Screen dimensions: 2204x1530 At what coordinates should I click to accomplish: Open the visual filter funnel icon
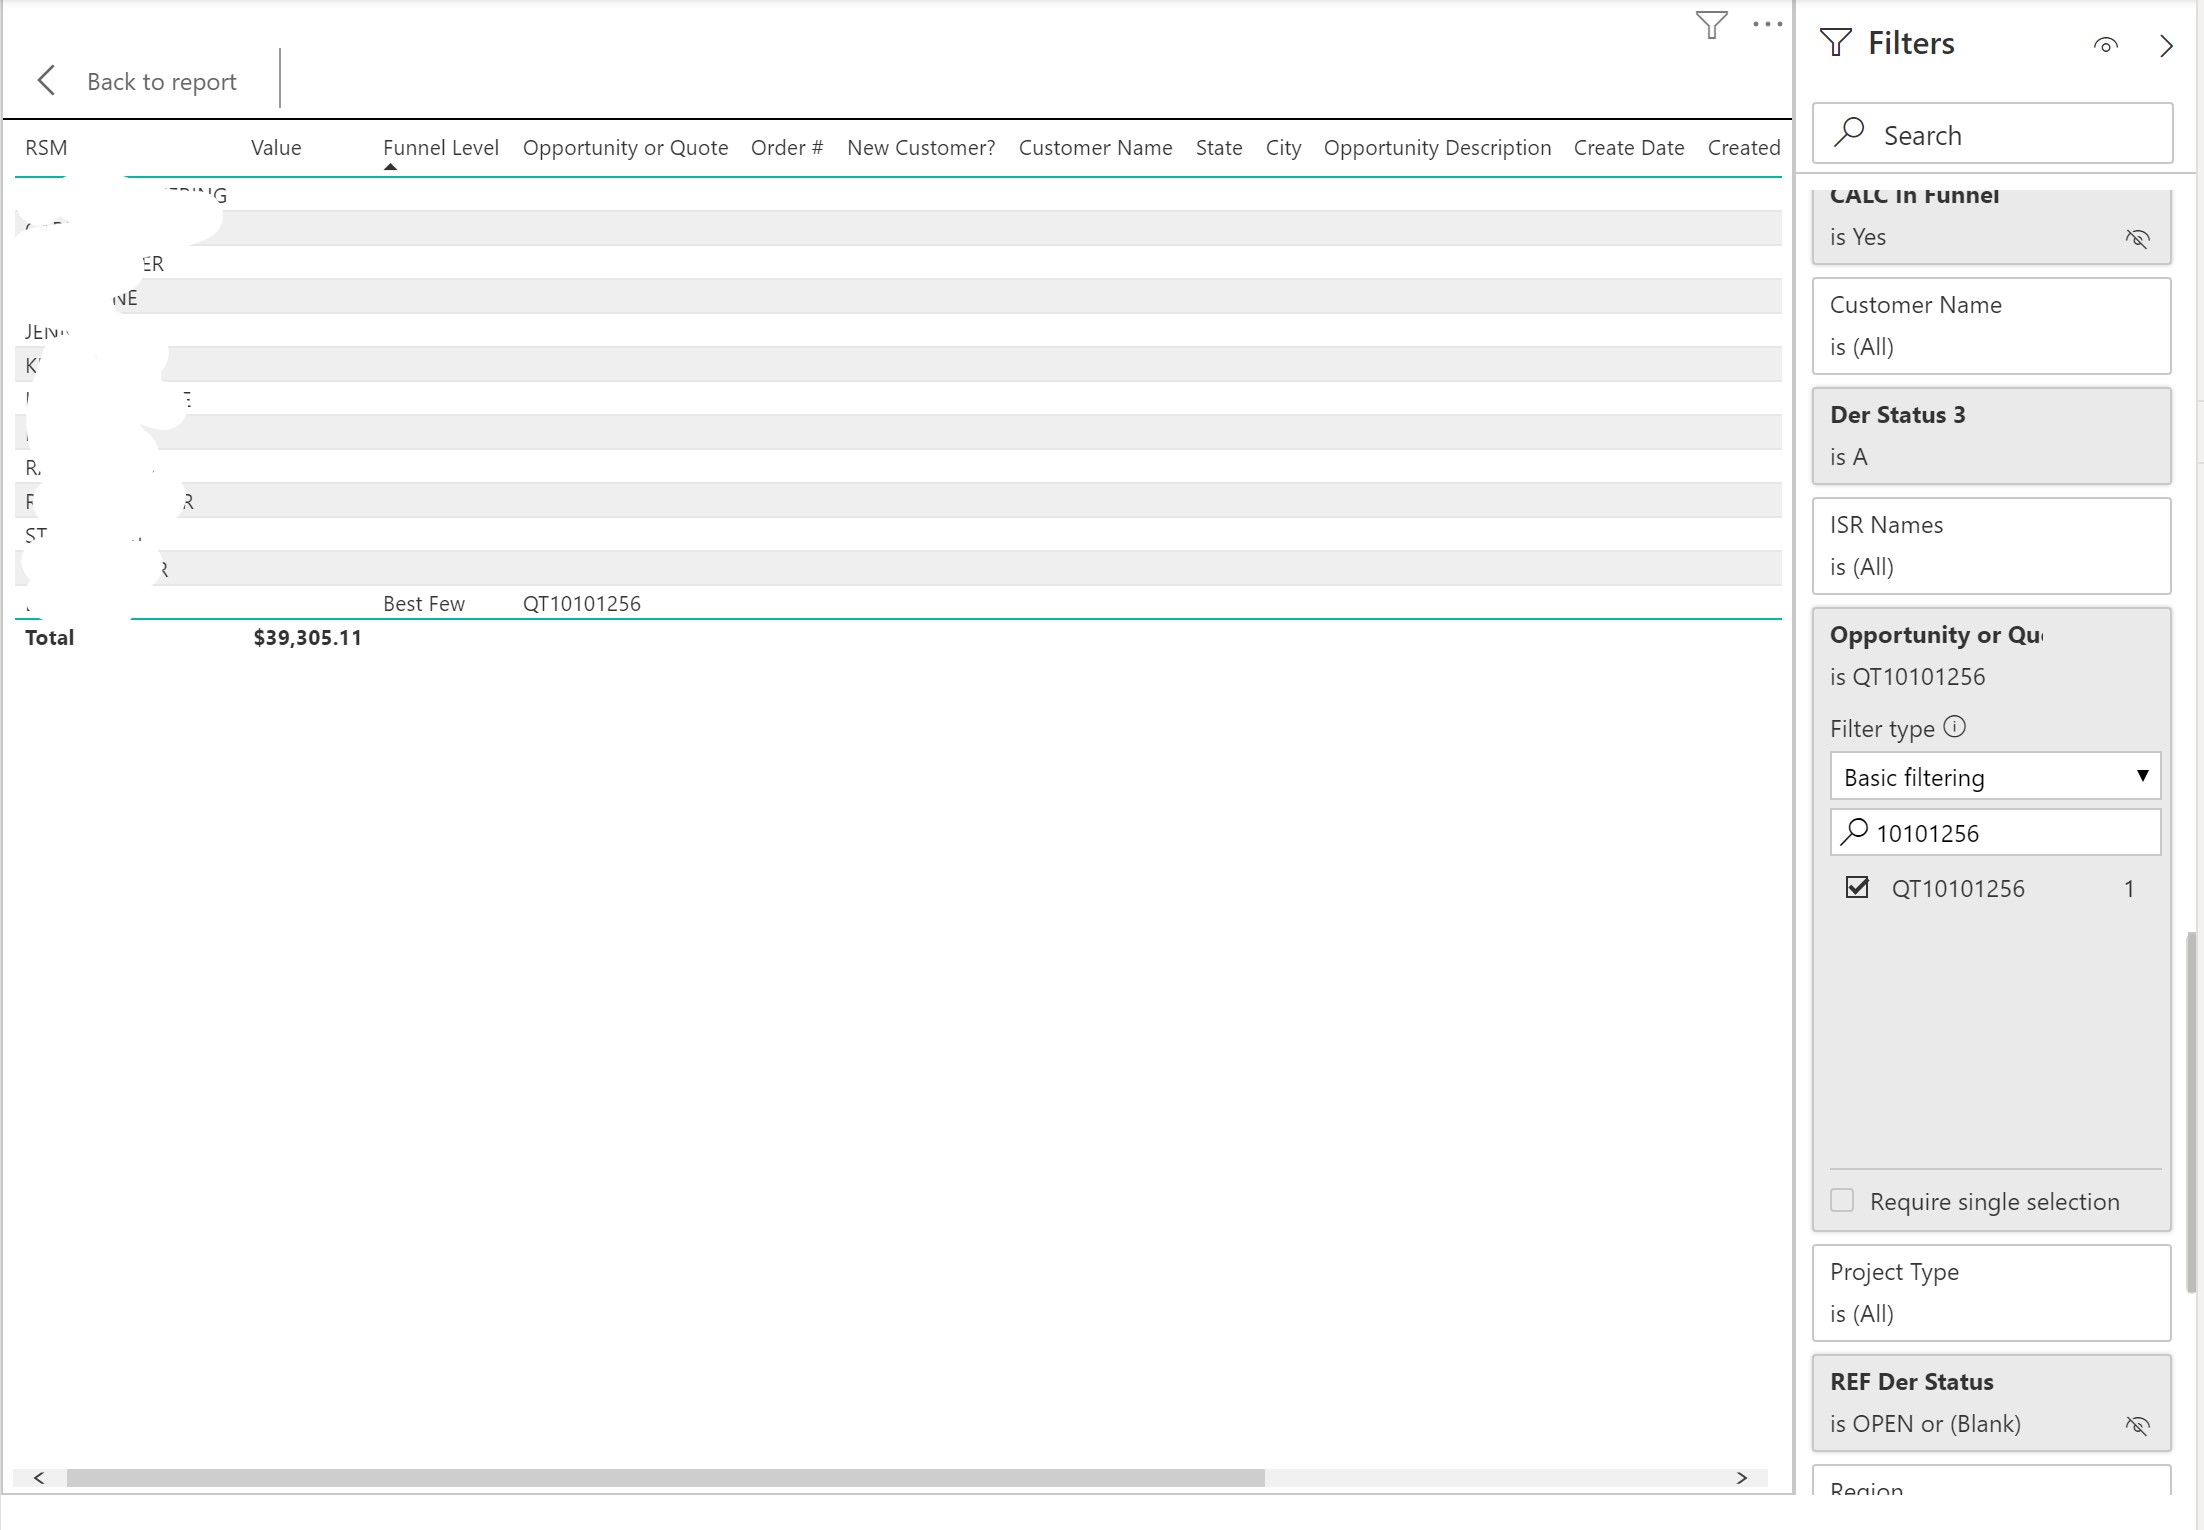click(1712, 25)
